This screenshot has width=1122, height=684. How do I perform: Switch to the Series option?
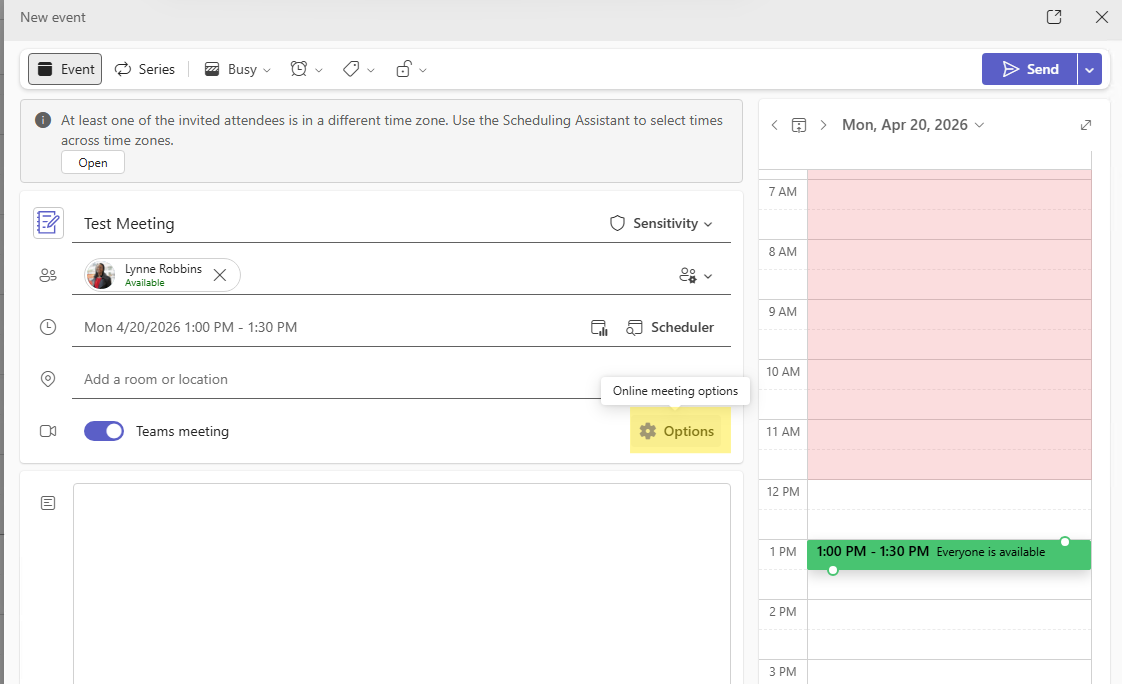145,69
